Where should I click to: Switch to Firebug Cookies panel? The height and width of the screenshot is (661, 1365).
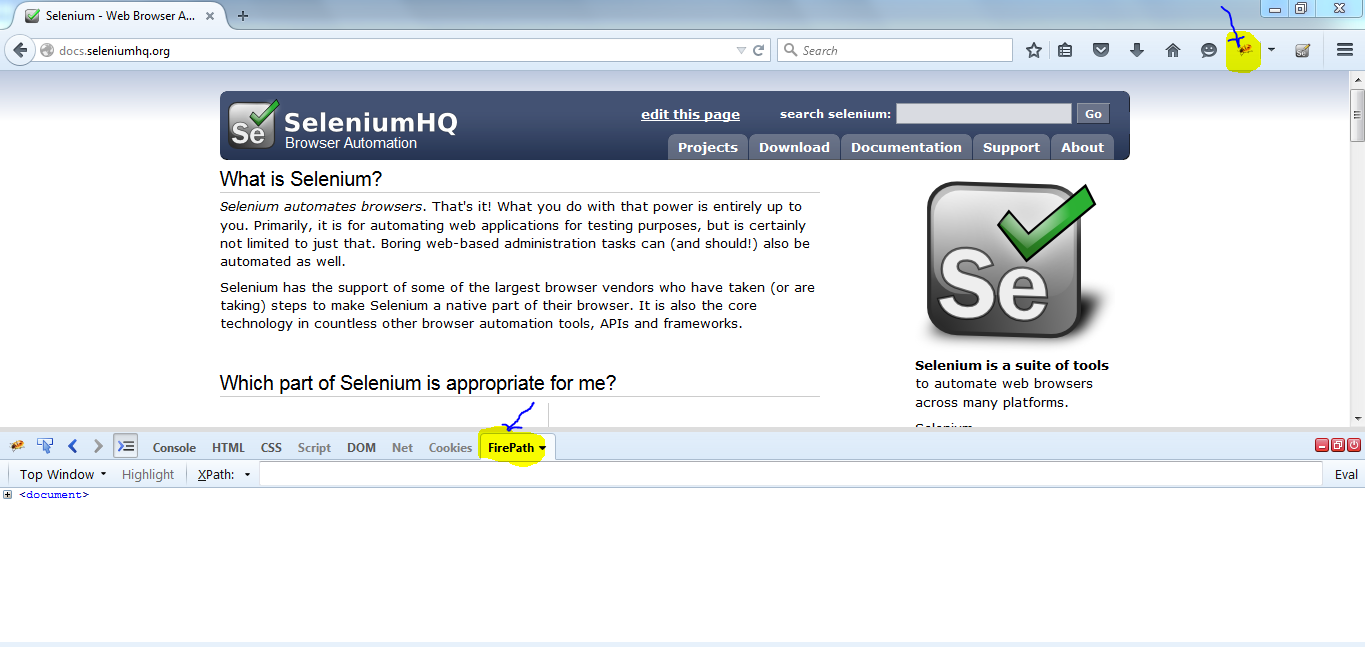click(450, 448)
